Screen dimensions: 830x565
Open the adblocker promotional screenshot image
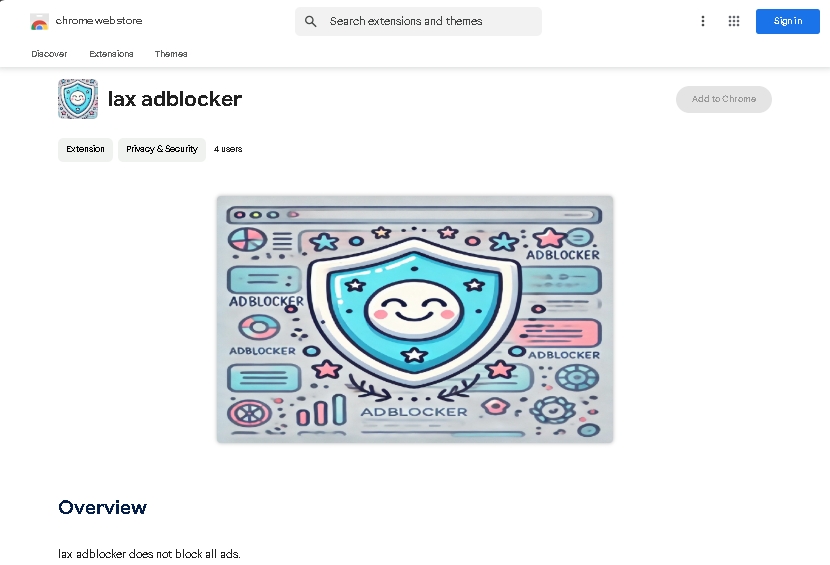point(415,319)
